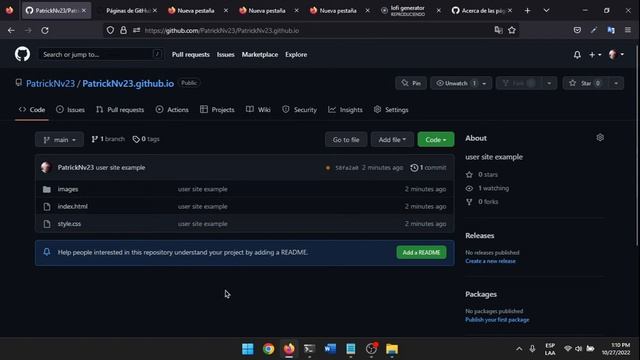
Task: Open the repository Settings tab
Action: click(x=391, y=109)
